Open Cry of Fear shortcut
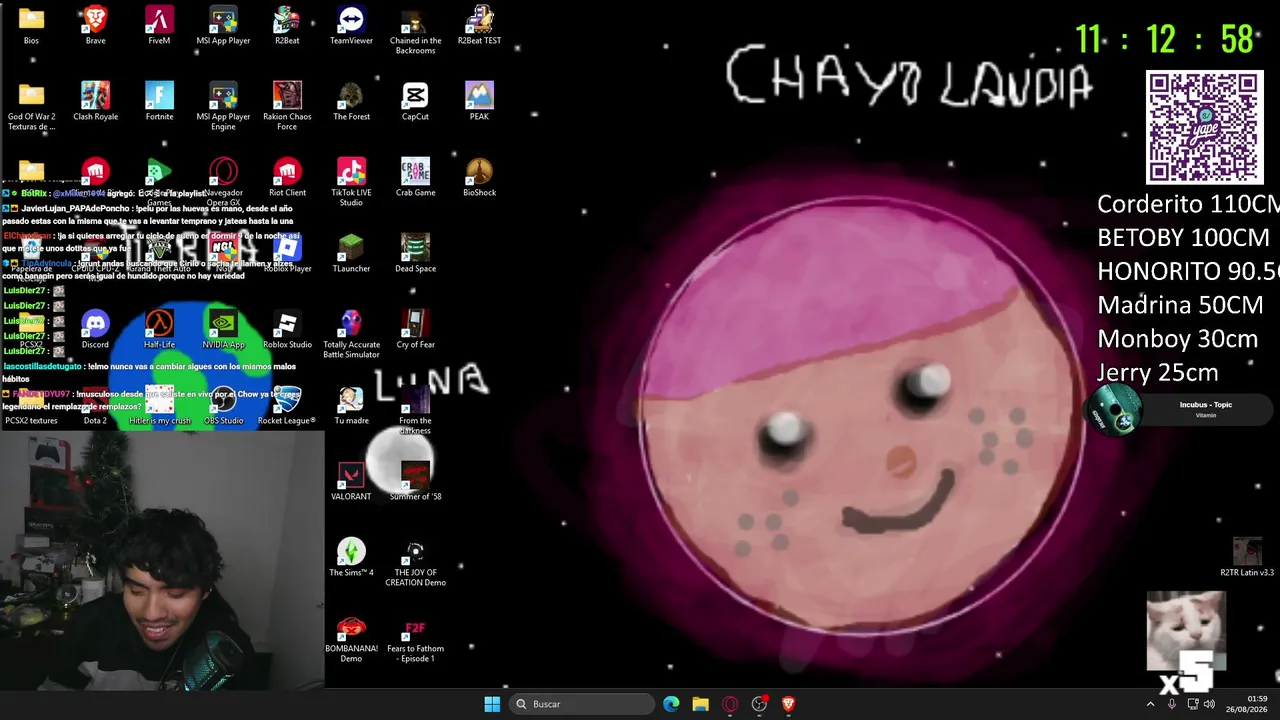1280x720 pixels. [x=415, y=329]
